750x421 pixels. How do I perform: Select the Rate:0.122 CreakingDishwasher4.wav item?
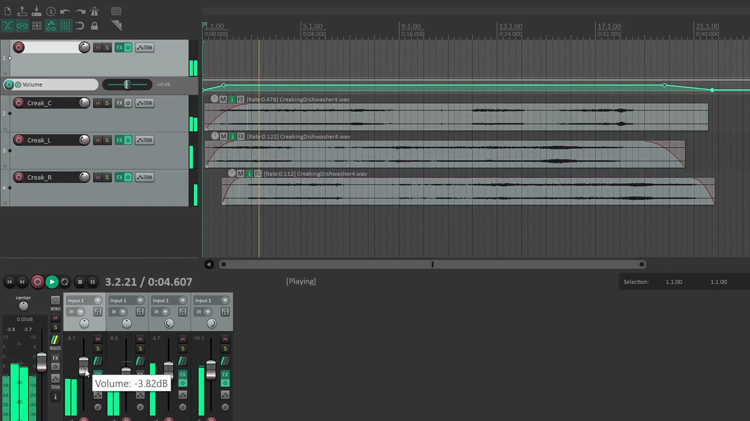pos(445,154)
